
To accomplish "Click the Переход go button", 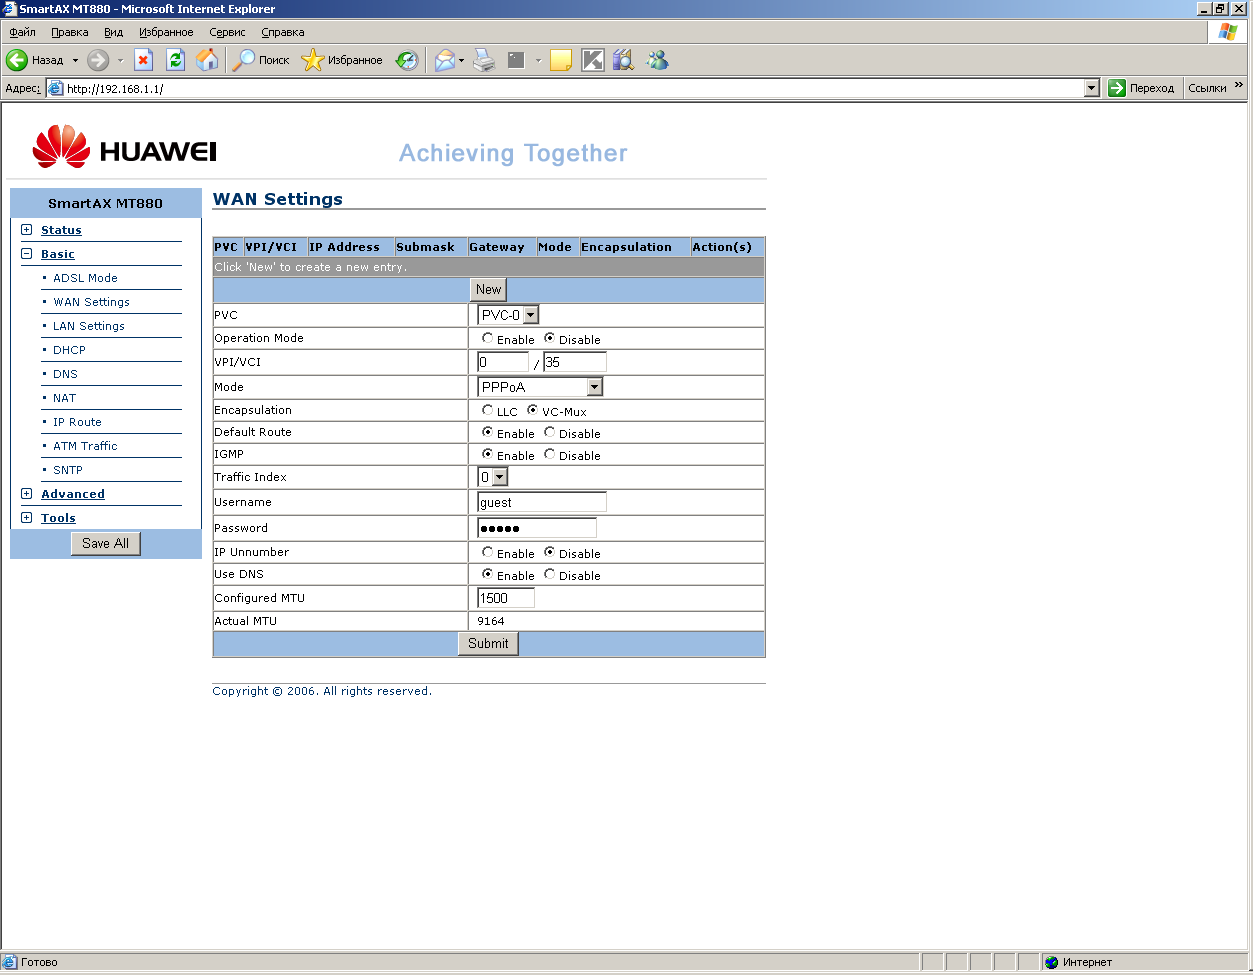I will click(x=1142, y=88).
